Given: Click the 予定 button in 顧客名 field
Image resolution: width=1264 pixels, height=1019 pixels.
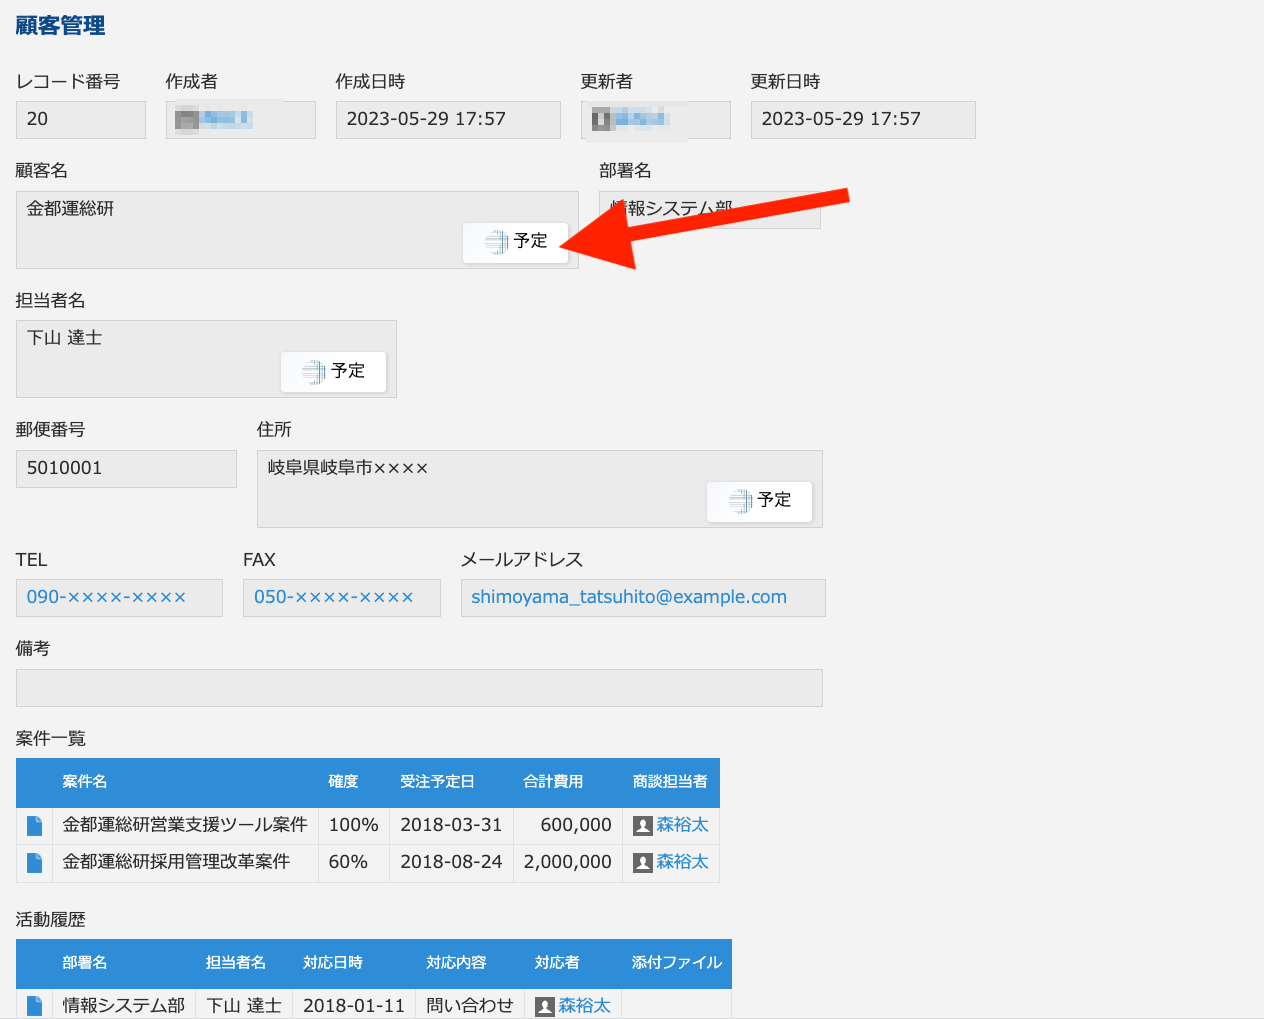Looking at the screenshot, I should [515, 242].
